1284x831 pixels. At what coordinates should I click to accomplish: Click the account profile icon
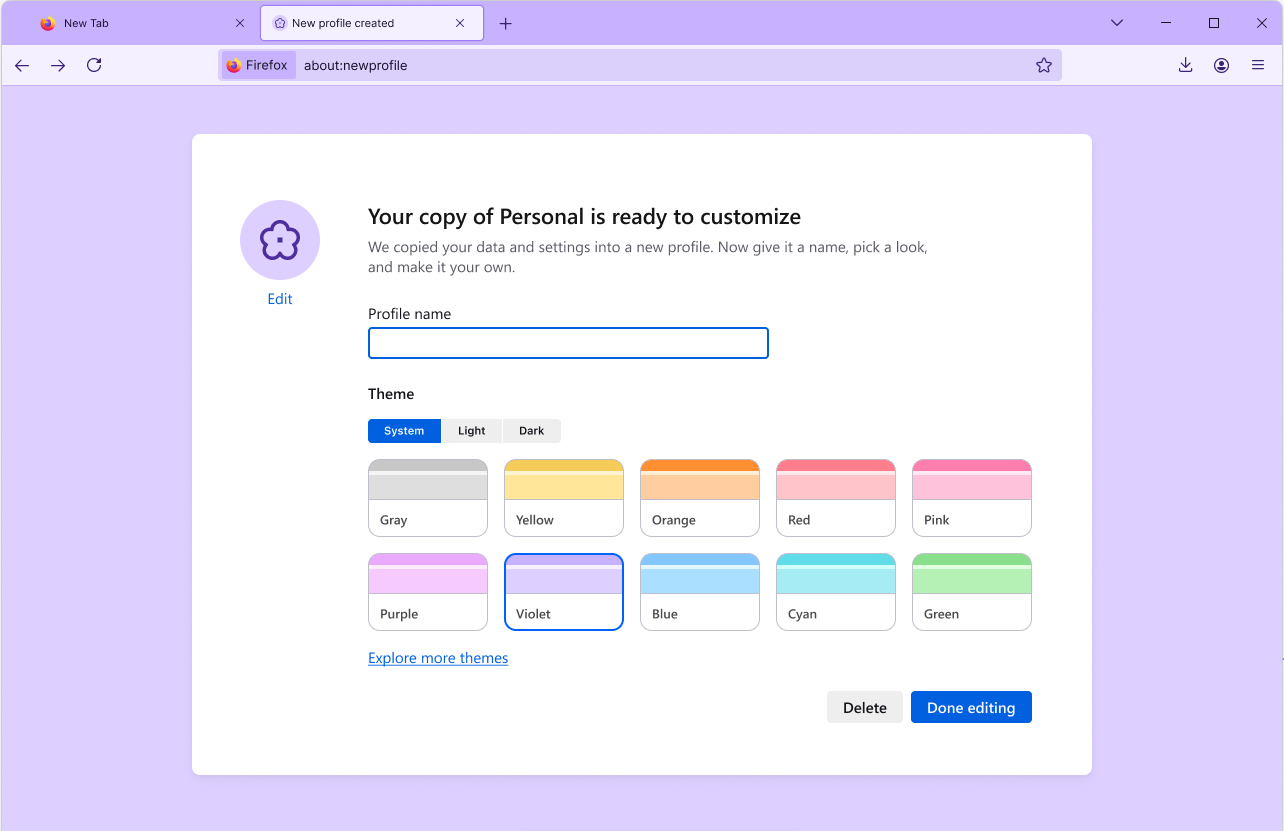(1221, 65)
